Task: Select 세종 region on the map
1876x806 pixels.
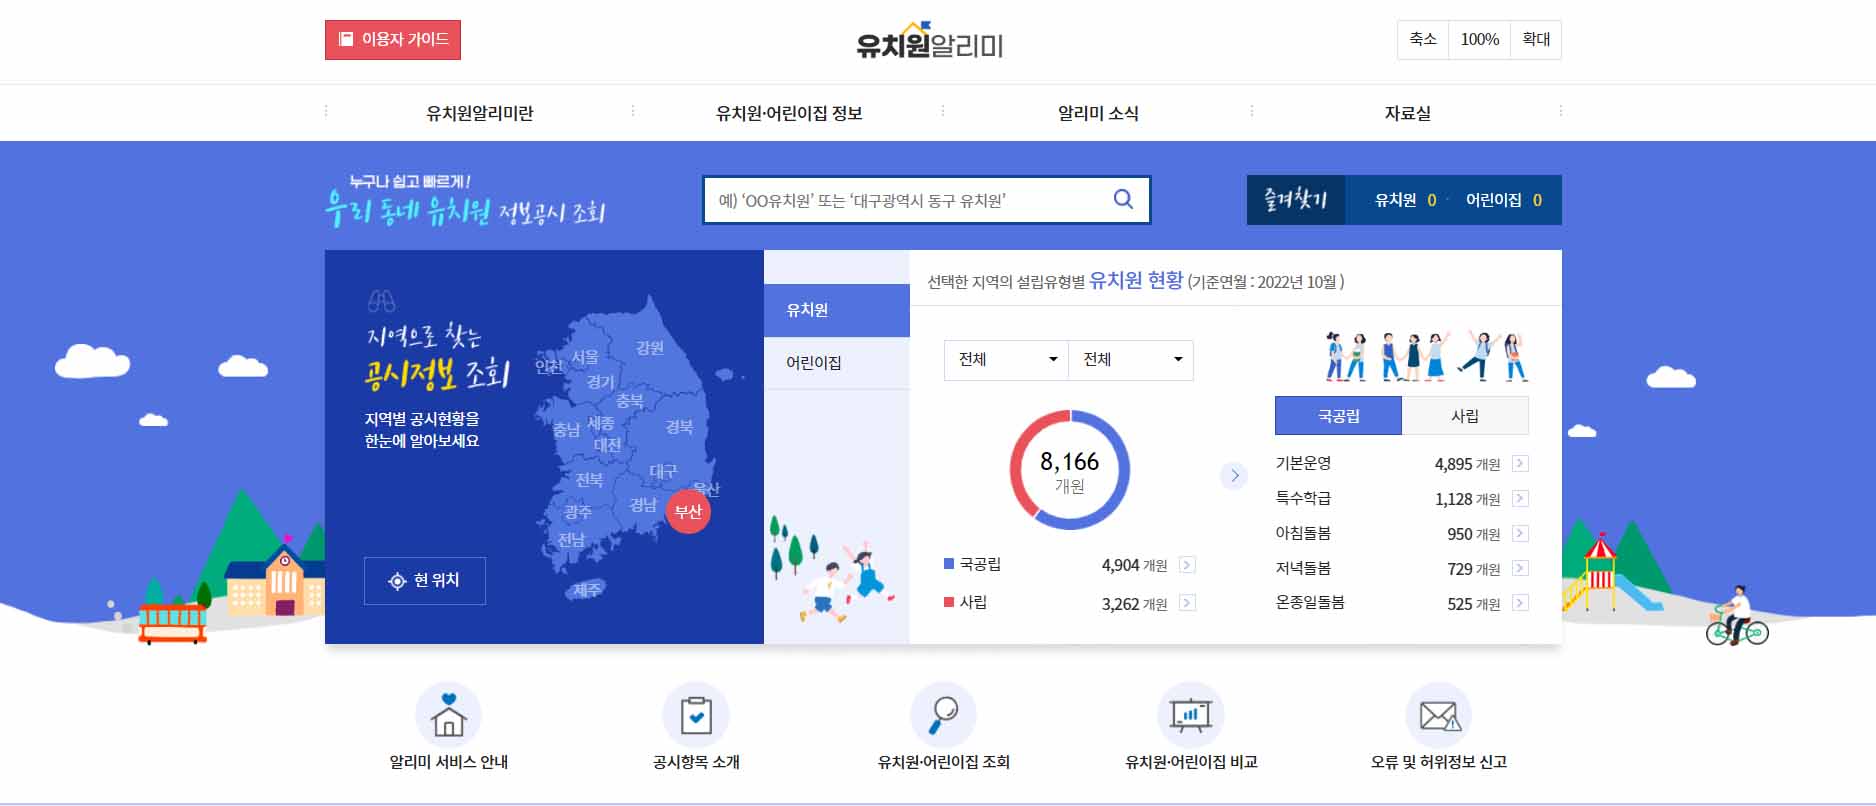Action: click(600, 424)
